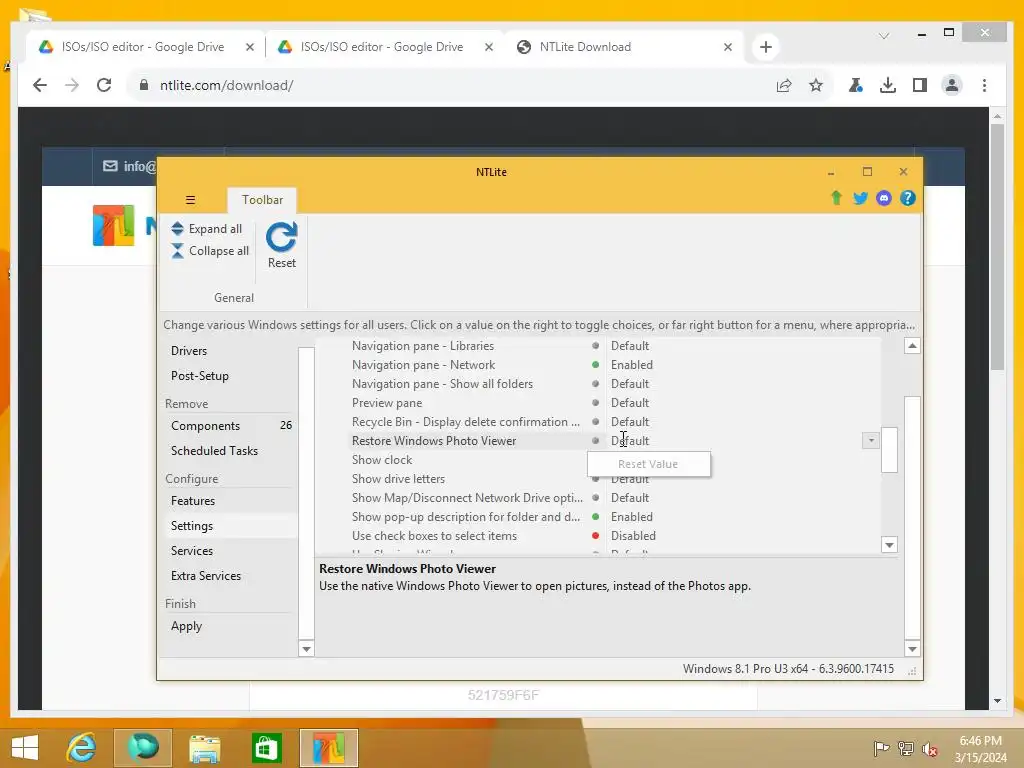Toggle Use check boxes Disabled value
This screenshot has height=768, width=1024.
(633, 536)
